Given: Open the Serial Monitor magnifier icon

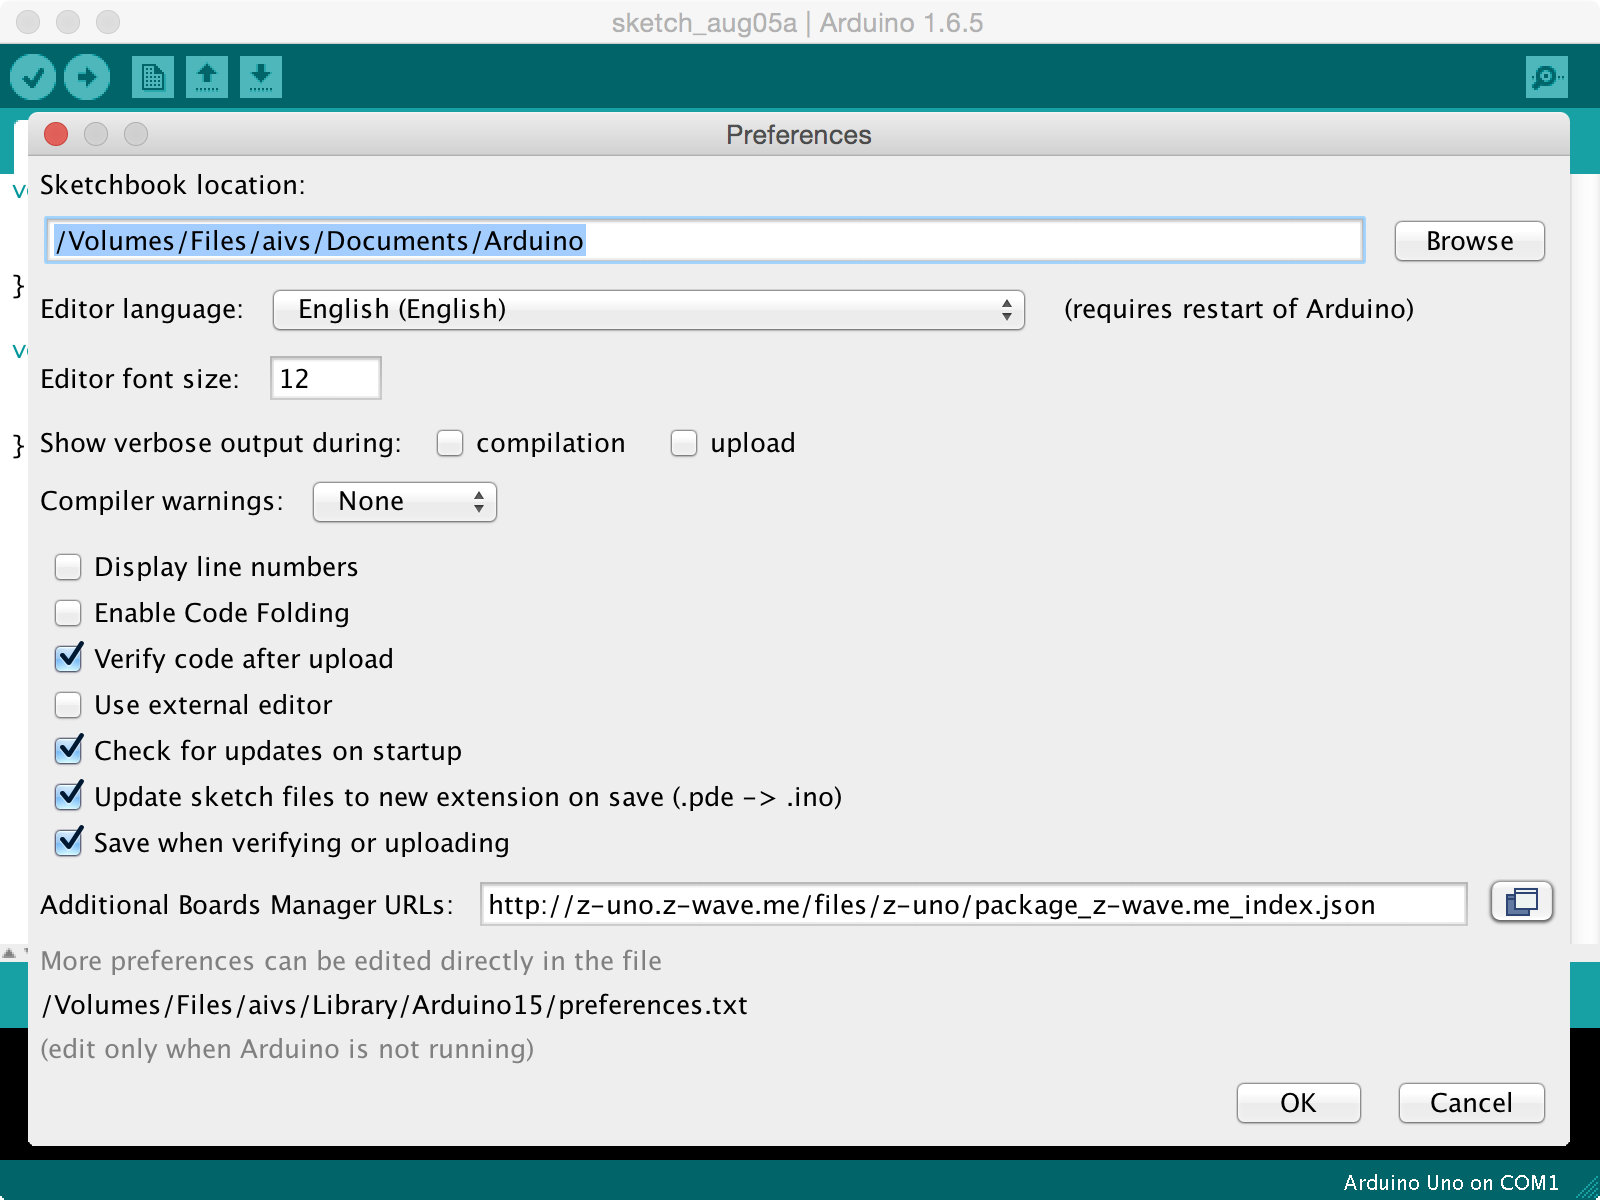Looking at the screenshot, I should [x=1546, y=77].
